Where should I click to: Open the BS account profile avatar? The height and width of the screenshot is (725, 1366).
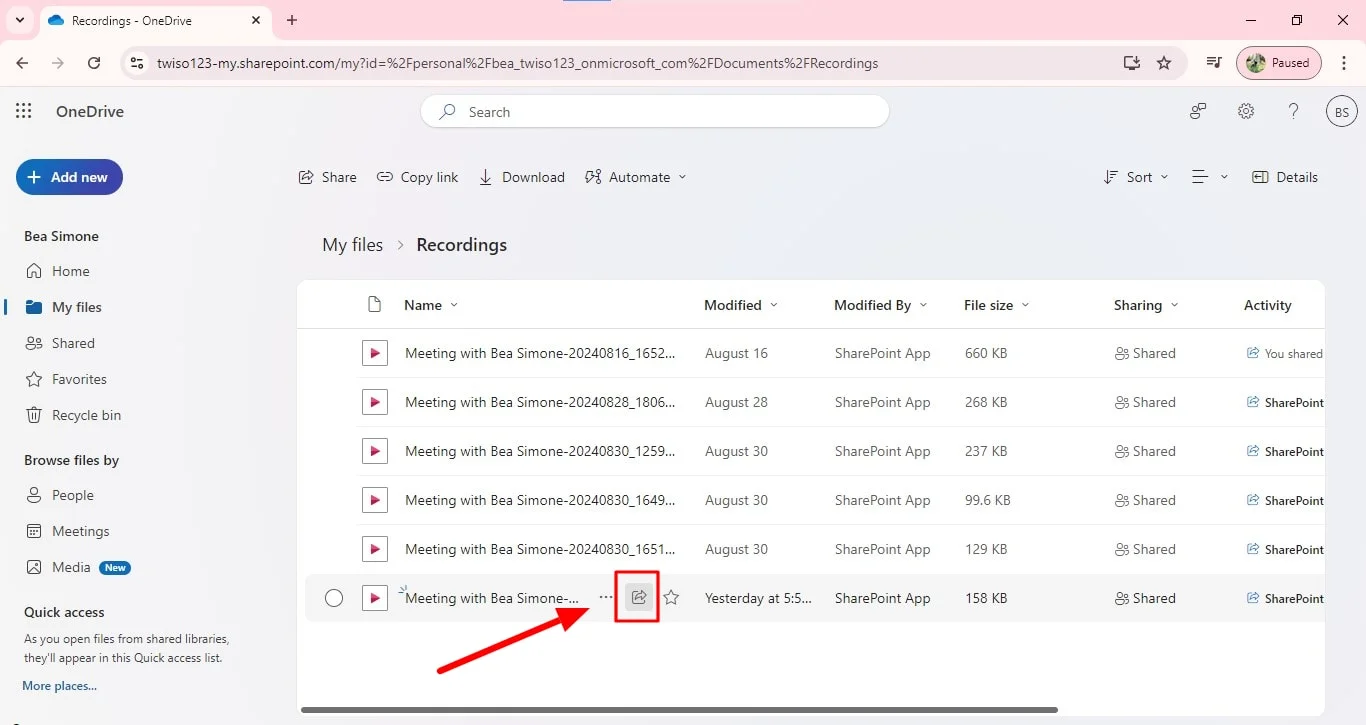pos(1342,112)
